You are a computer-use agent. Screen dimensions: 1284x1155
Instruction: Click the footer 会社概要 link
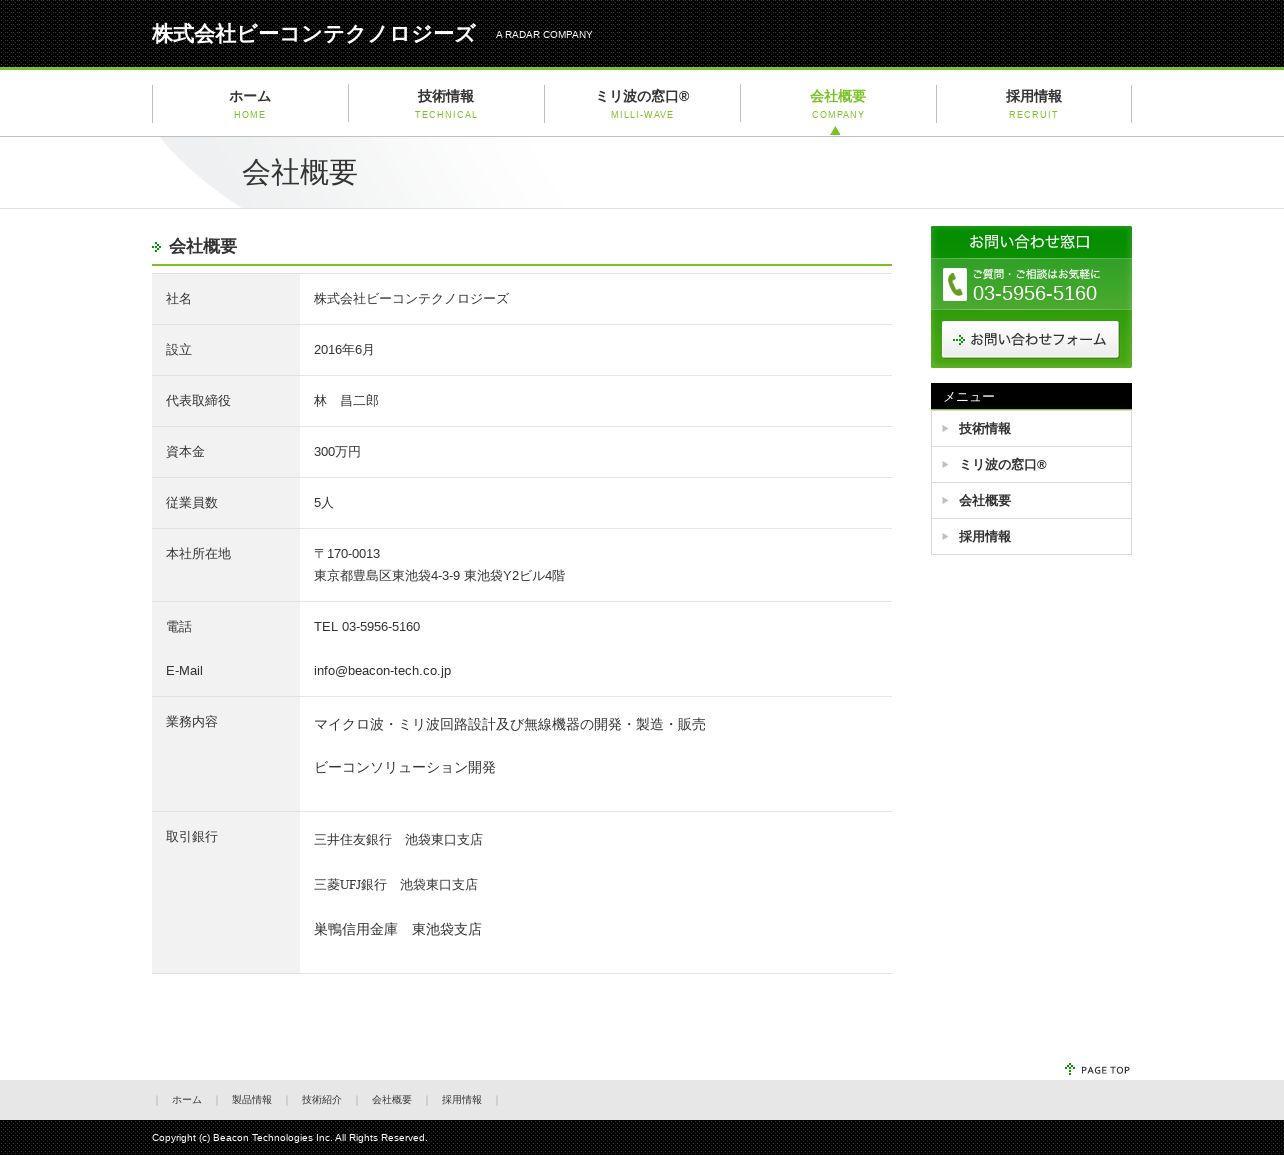pos(392,1100)
